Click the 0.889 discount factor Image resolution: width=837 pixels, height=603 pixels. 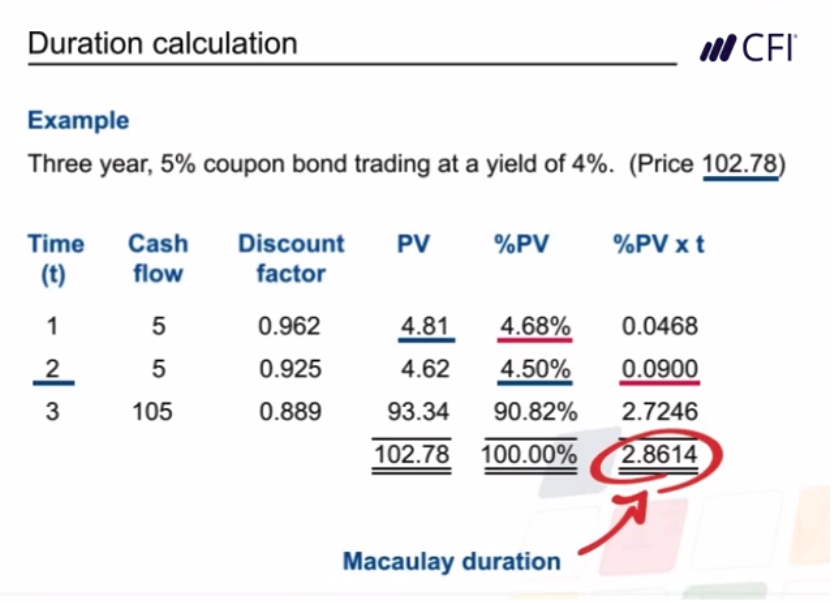pyautogui.click(x=290, y=411)
